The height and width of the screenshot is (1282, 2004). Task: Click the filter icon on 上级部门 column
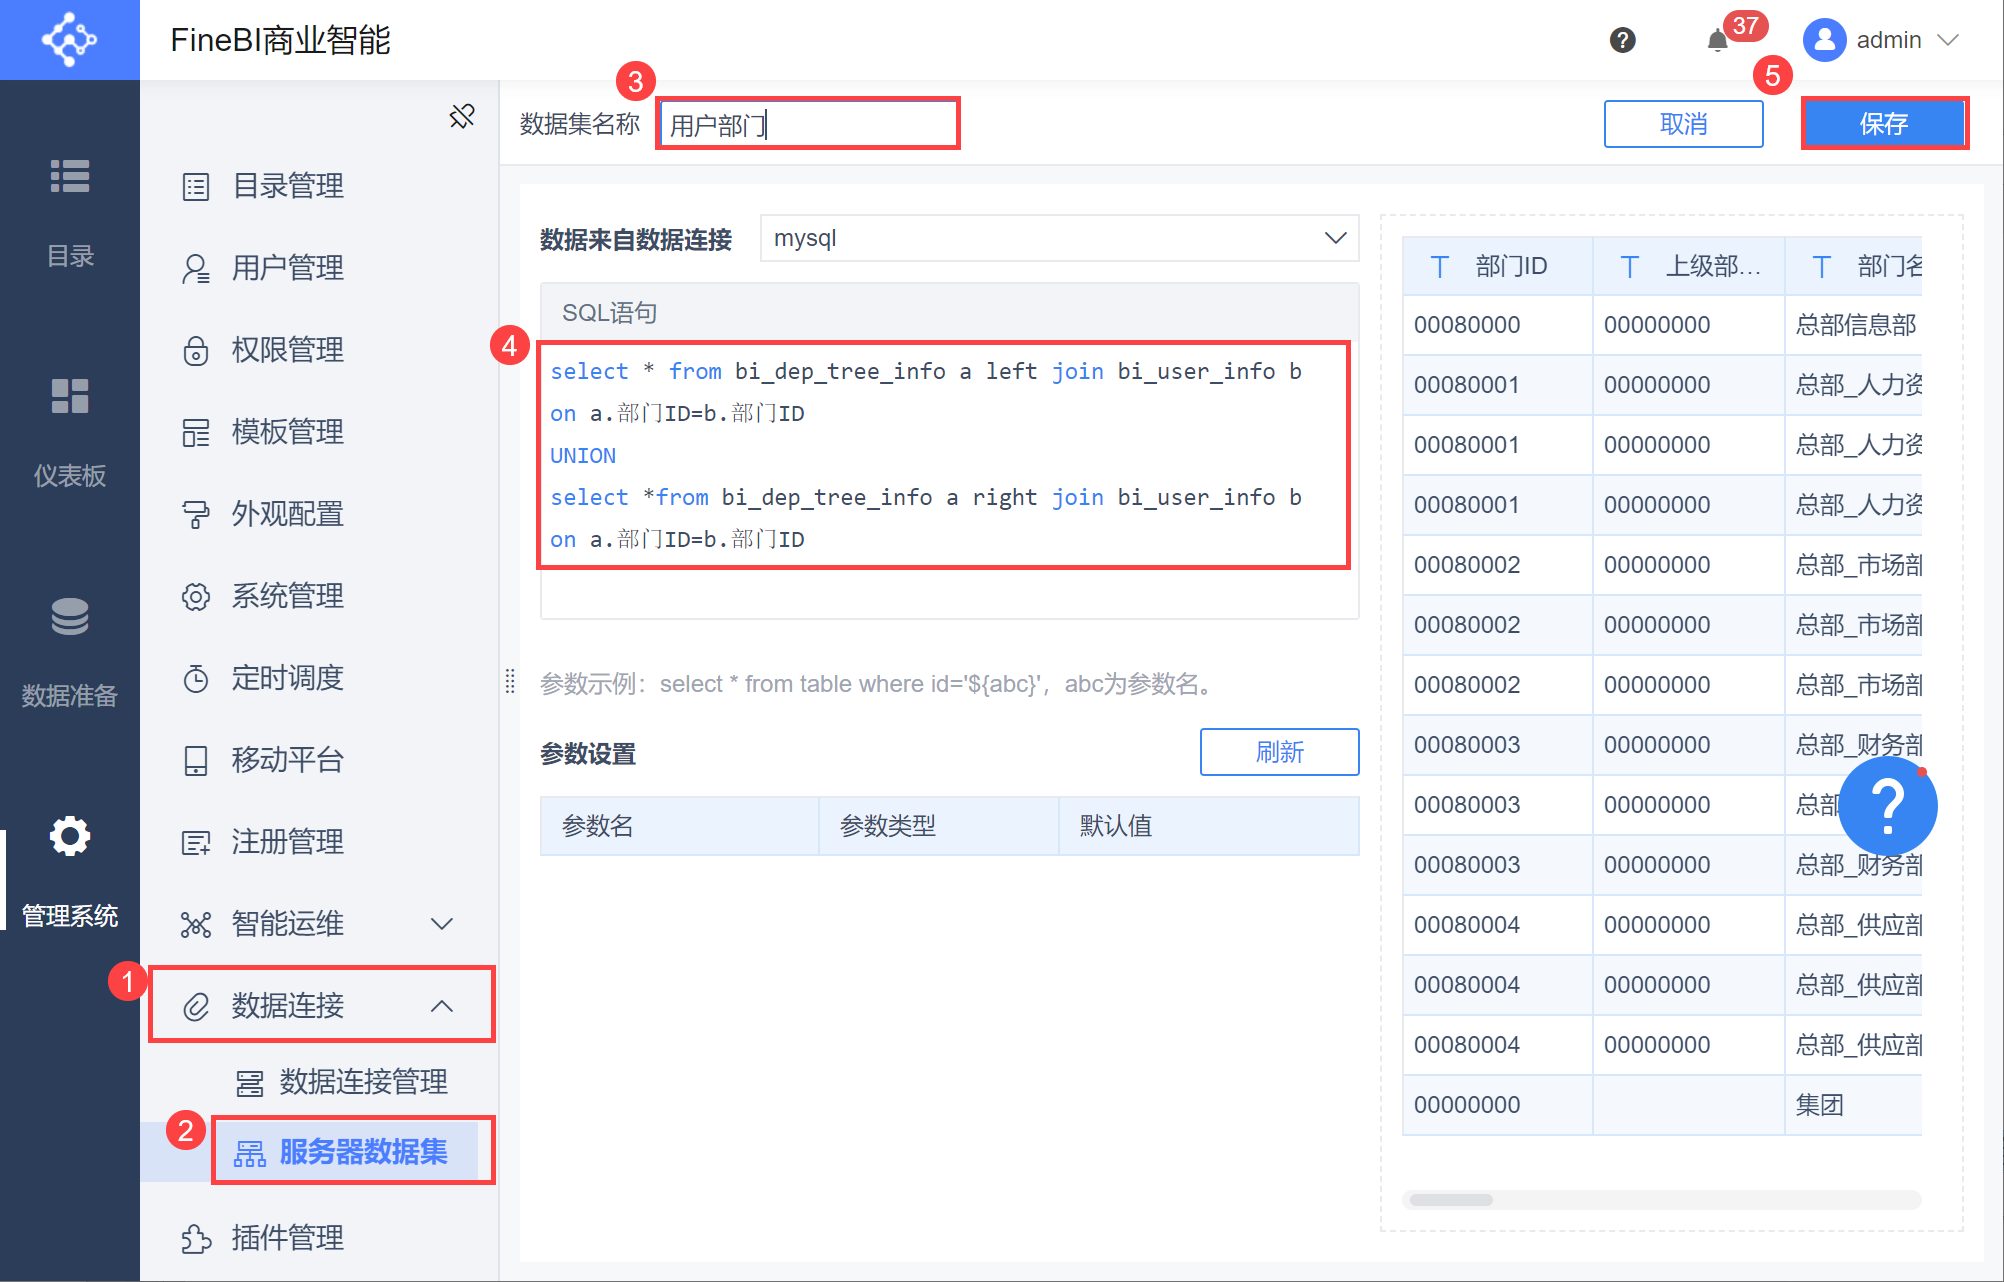(x=1629, y=267)
